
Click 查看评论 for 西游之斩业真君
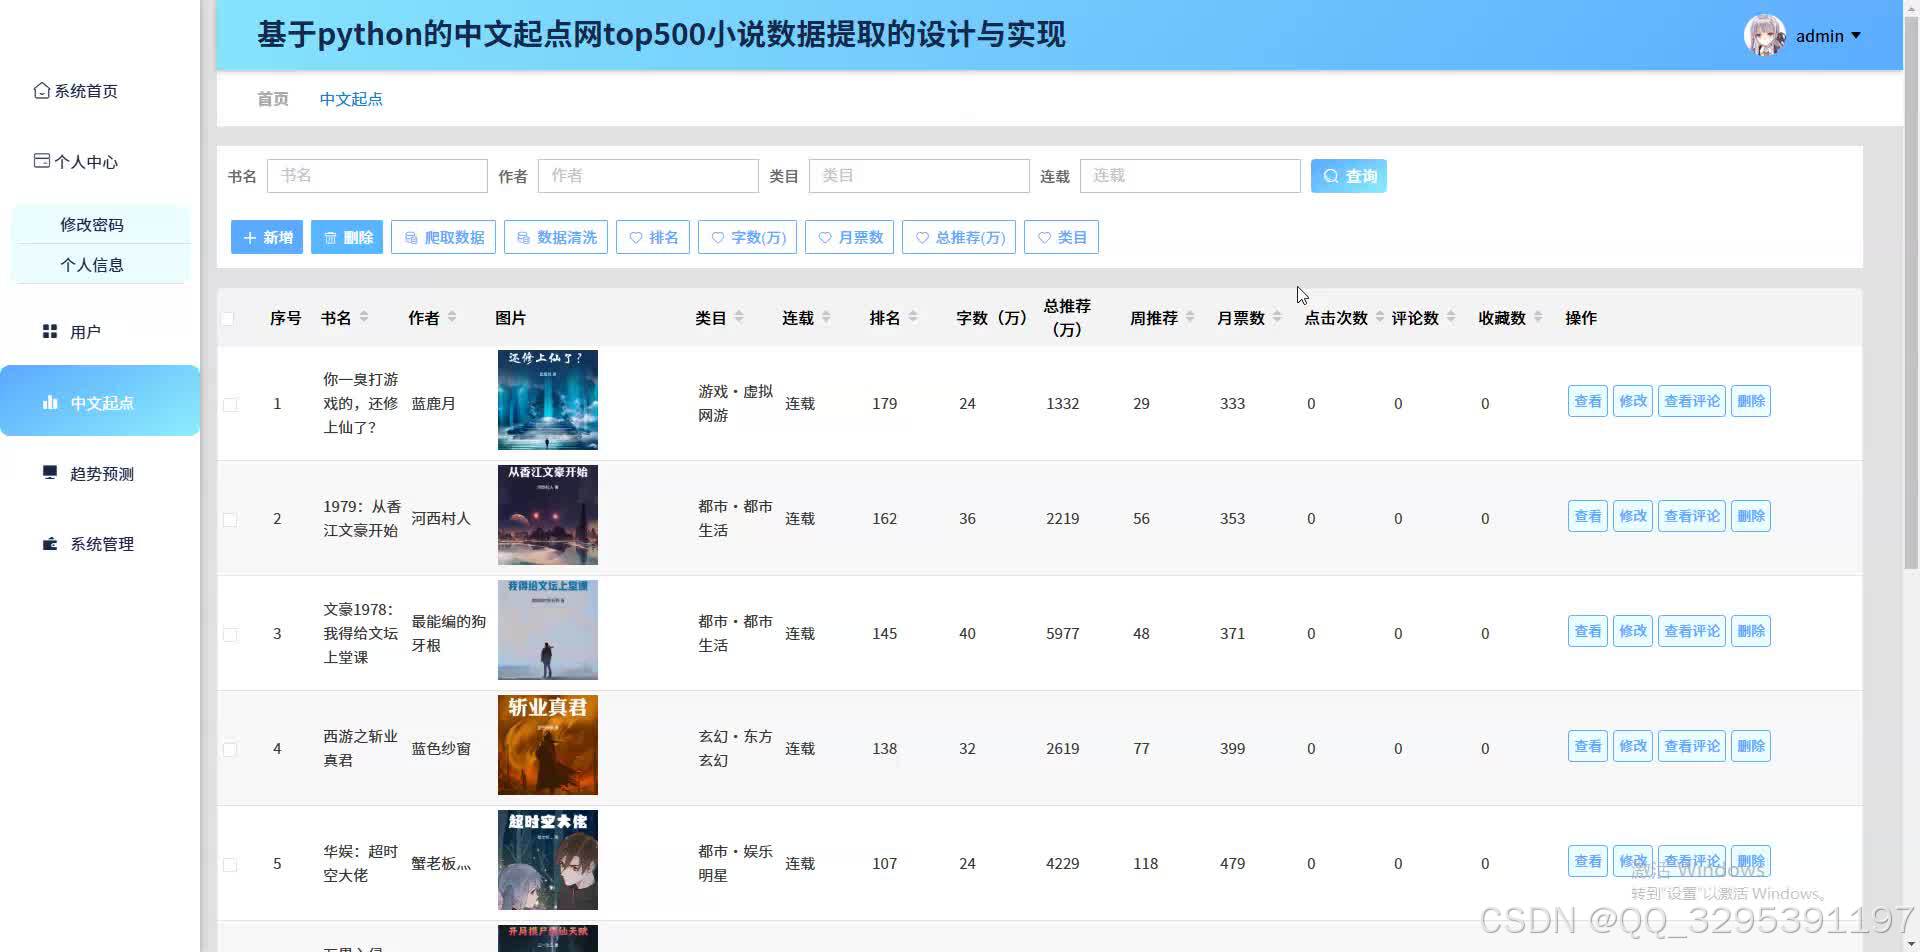pyautogui.click(x=1691, y=745)
